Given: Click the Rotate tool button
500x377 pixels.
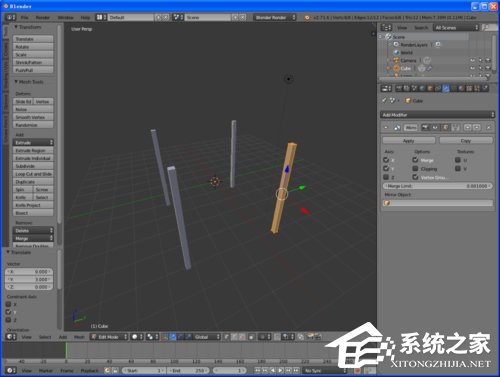Looking at the screenshot, I should tap(33, 47).
